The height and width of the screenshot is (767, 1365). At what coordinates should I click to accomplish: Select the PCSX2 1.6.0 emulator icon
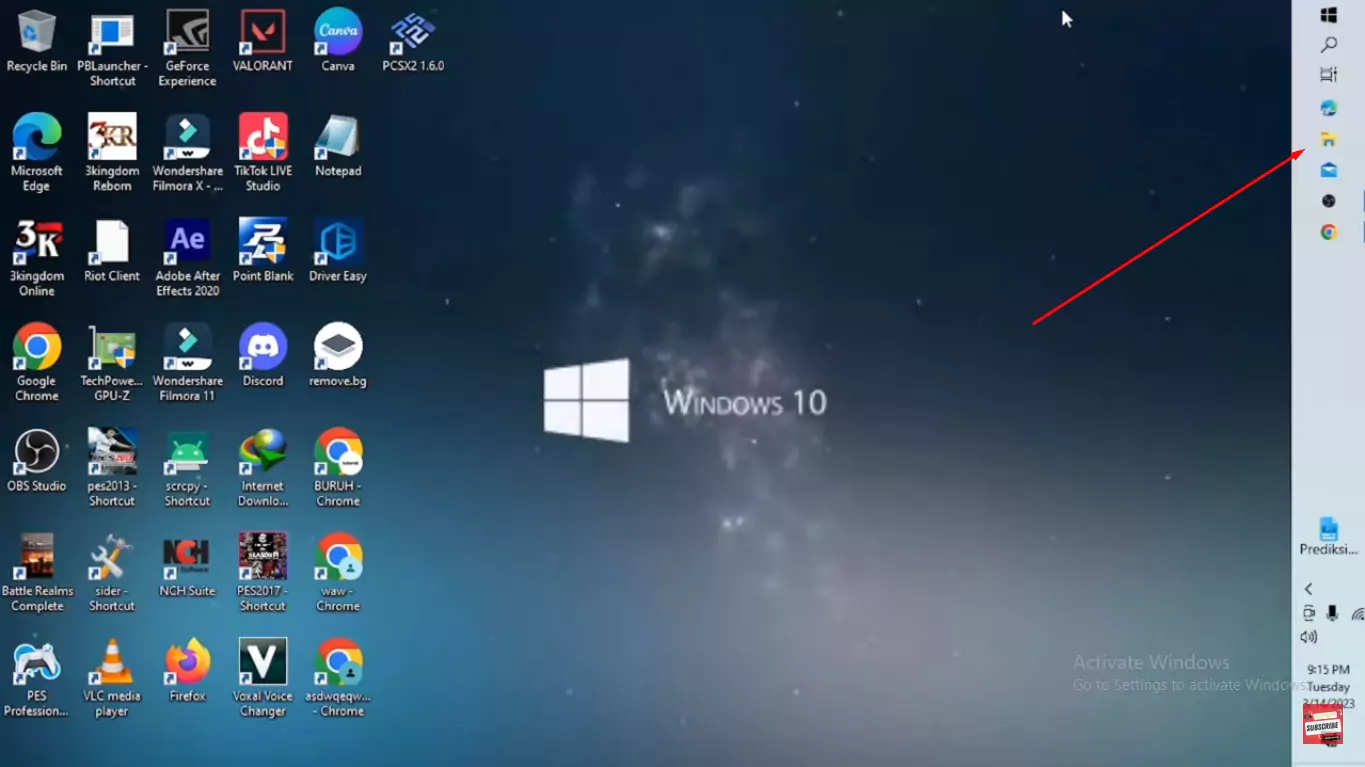tap(413, 43)
